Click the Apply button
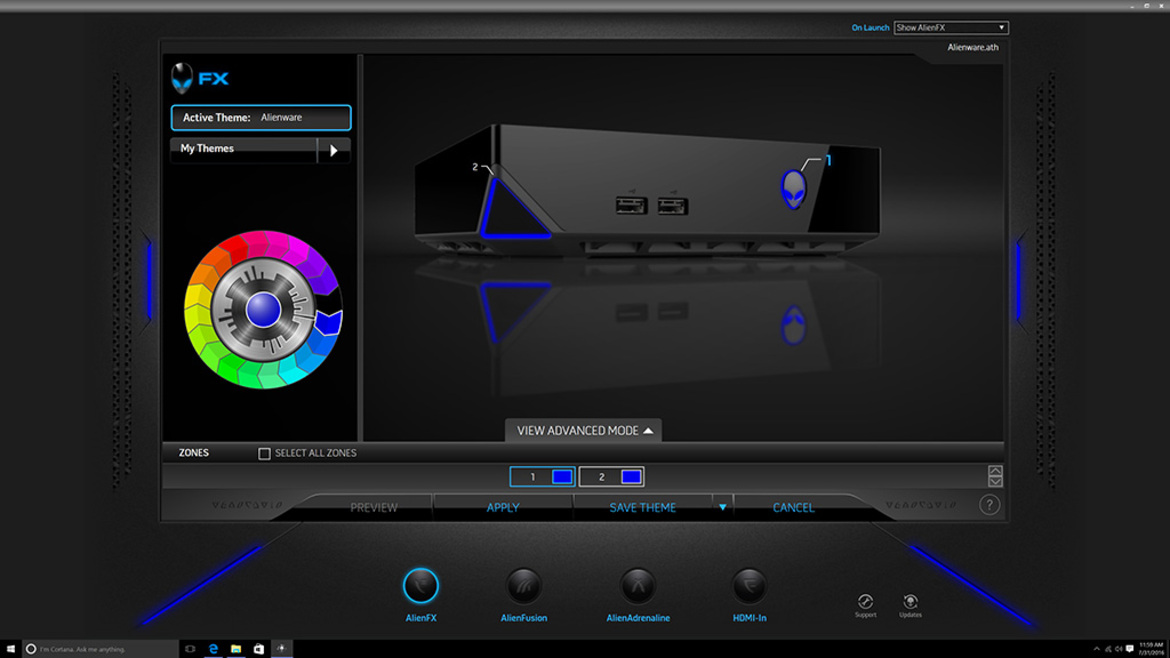 503,507
